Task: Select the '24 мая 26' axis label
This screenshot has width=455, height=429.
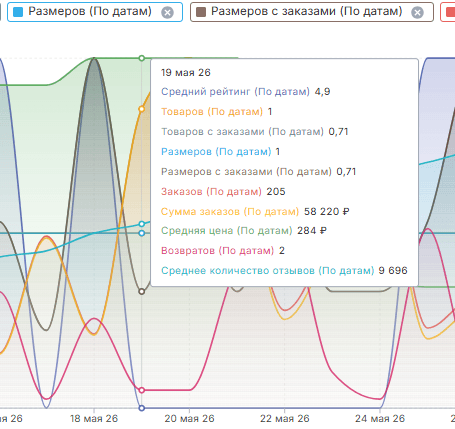Action: (x=380, y=419)
